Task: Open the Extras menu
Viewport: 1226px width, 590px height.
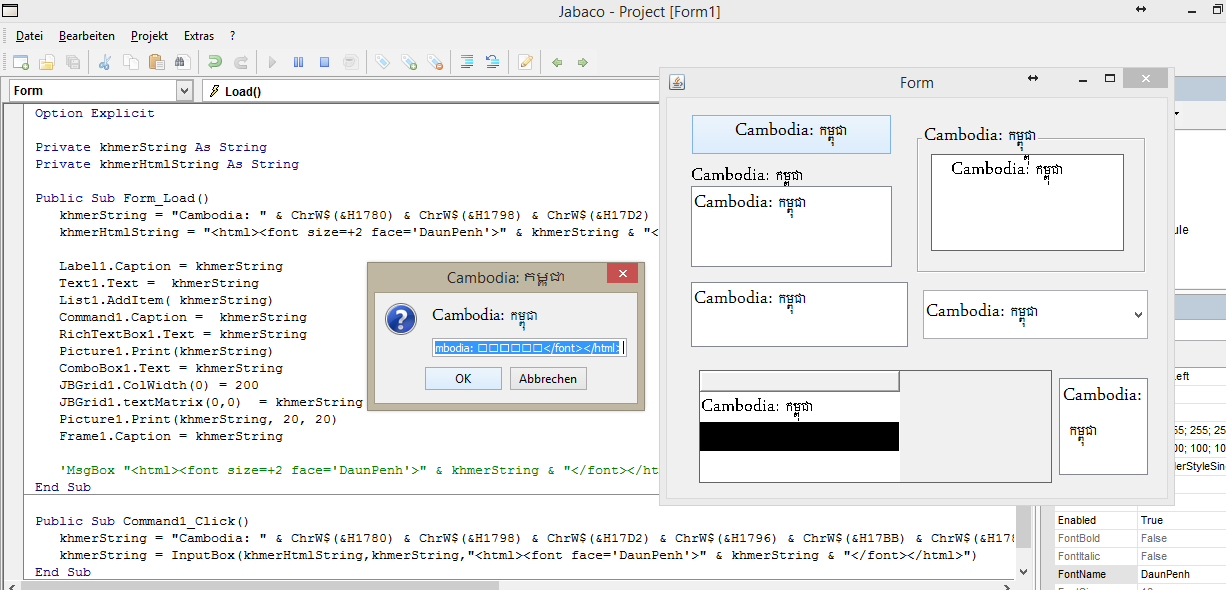Action: coord(199,36)
